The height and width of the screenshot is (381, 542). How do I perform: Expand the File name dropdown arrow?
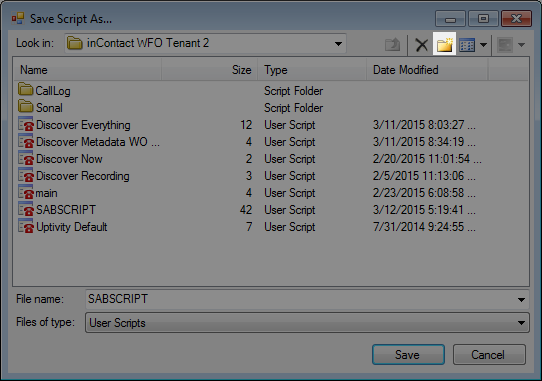click(x=521, y=299)
